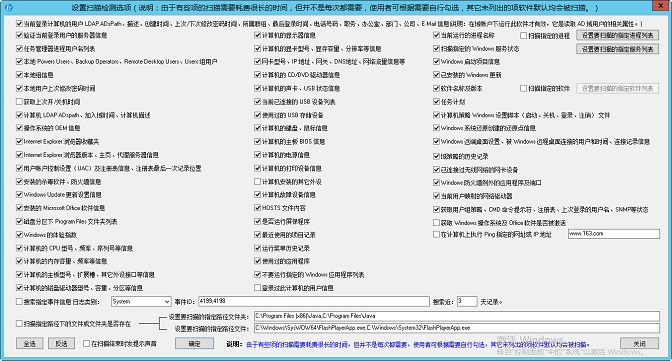Click the Close (关闭) button at bottom right
Viewport: 672px width, 361px height.
[x=639, y=343]
